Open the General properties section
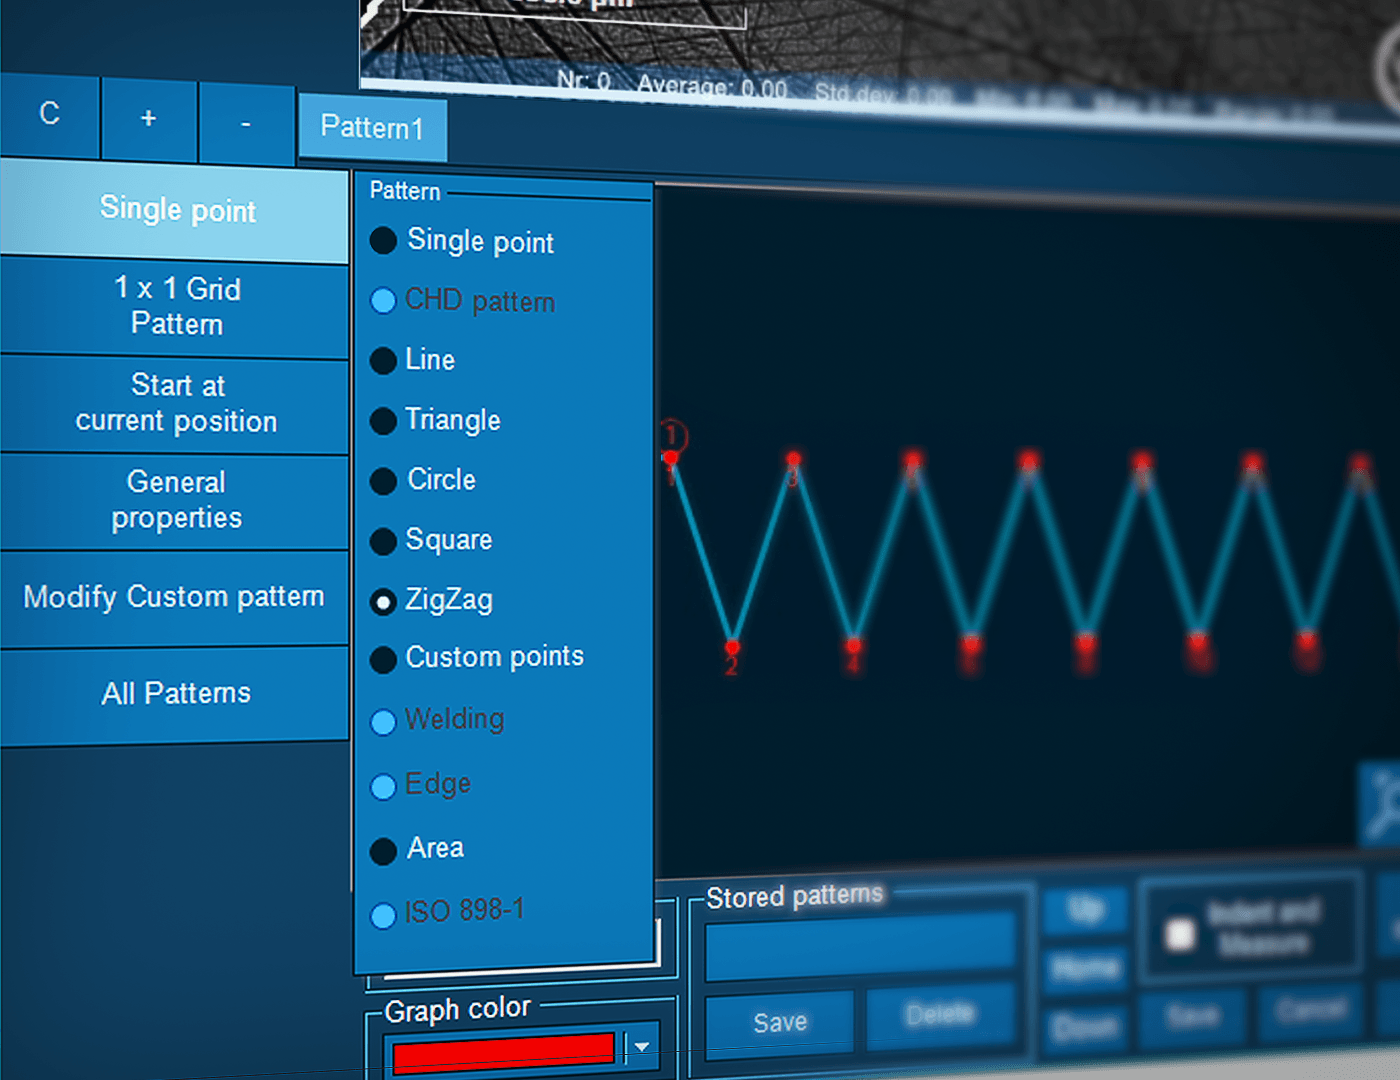The width and height of the screenshot is (1400, 1080). pyautogui.click(x=176, y=500)
